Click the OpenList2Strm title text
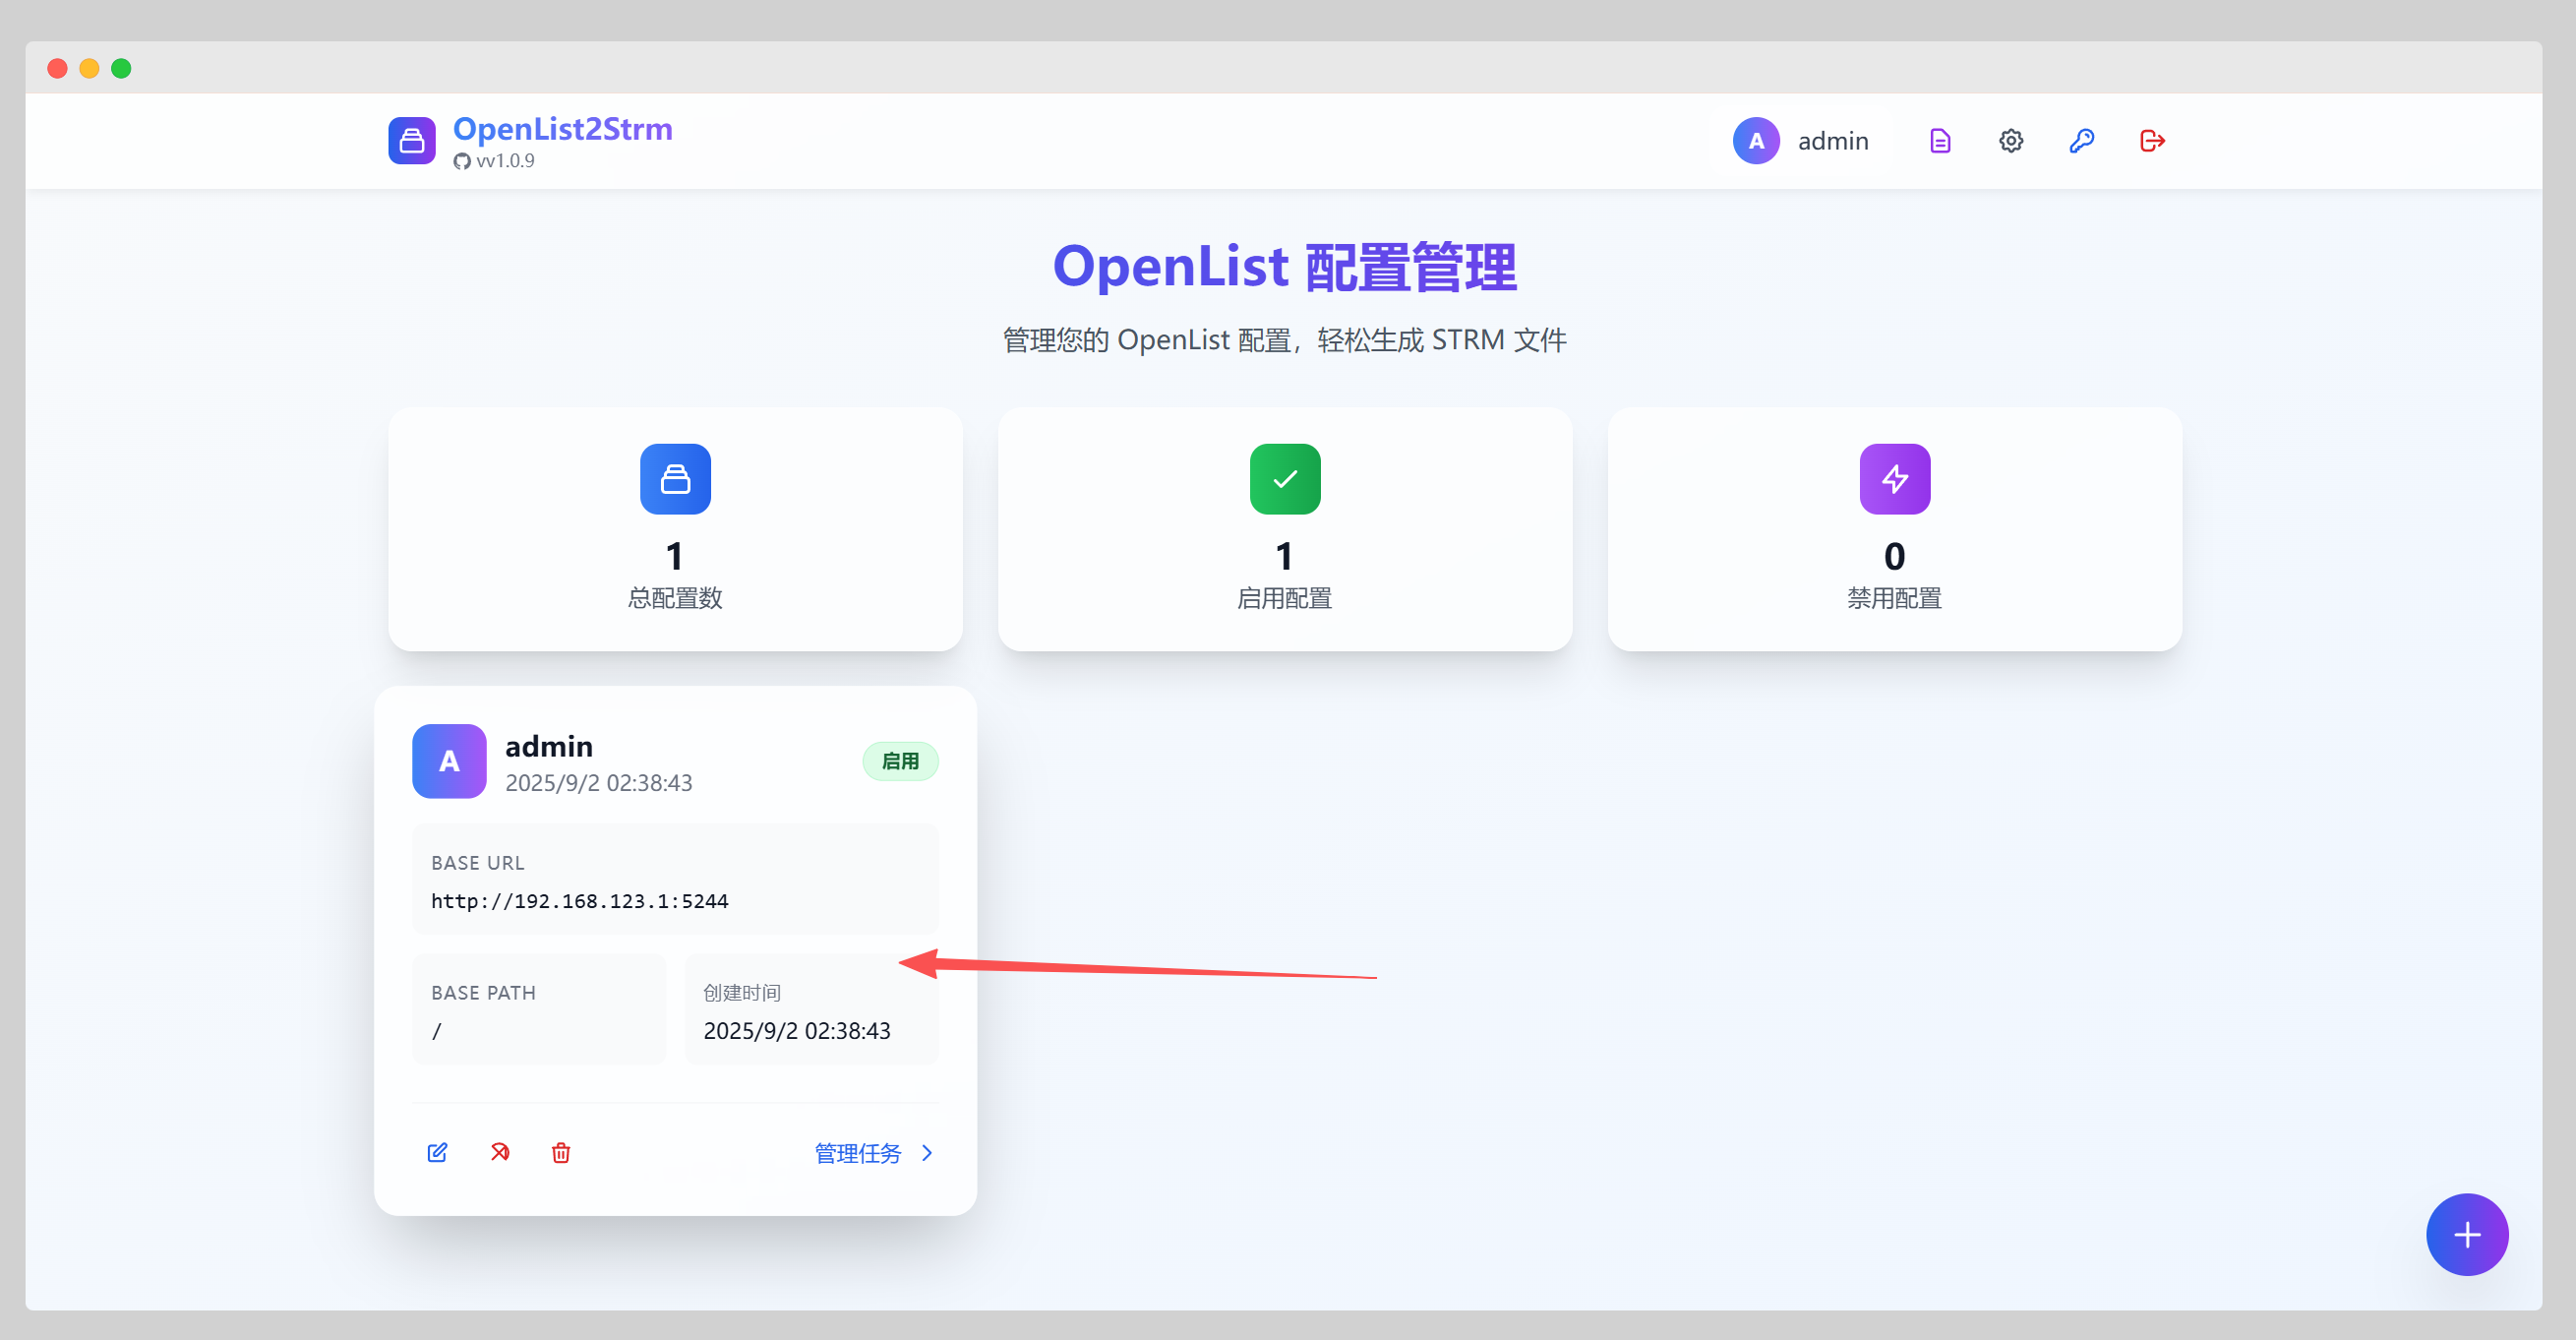 (562, 129)
